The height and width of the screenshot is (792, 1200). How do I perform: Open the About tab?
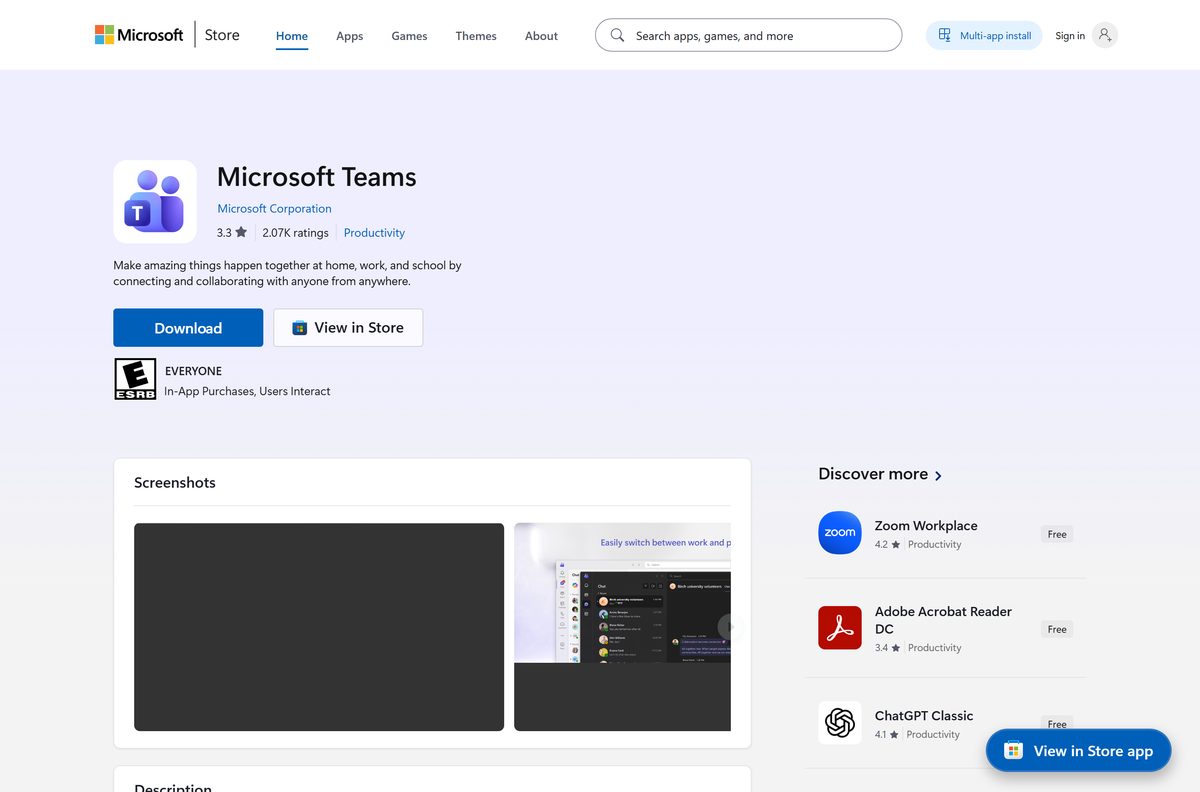[x=541, y=36]
